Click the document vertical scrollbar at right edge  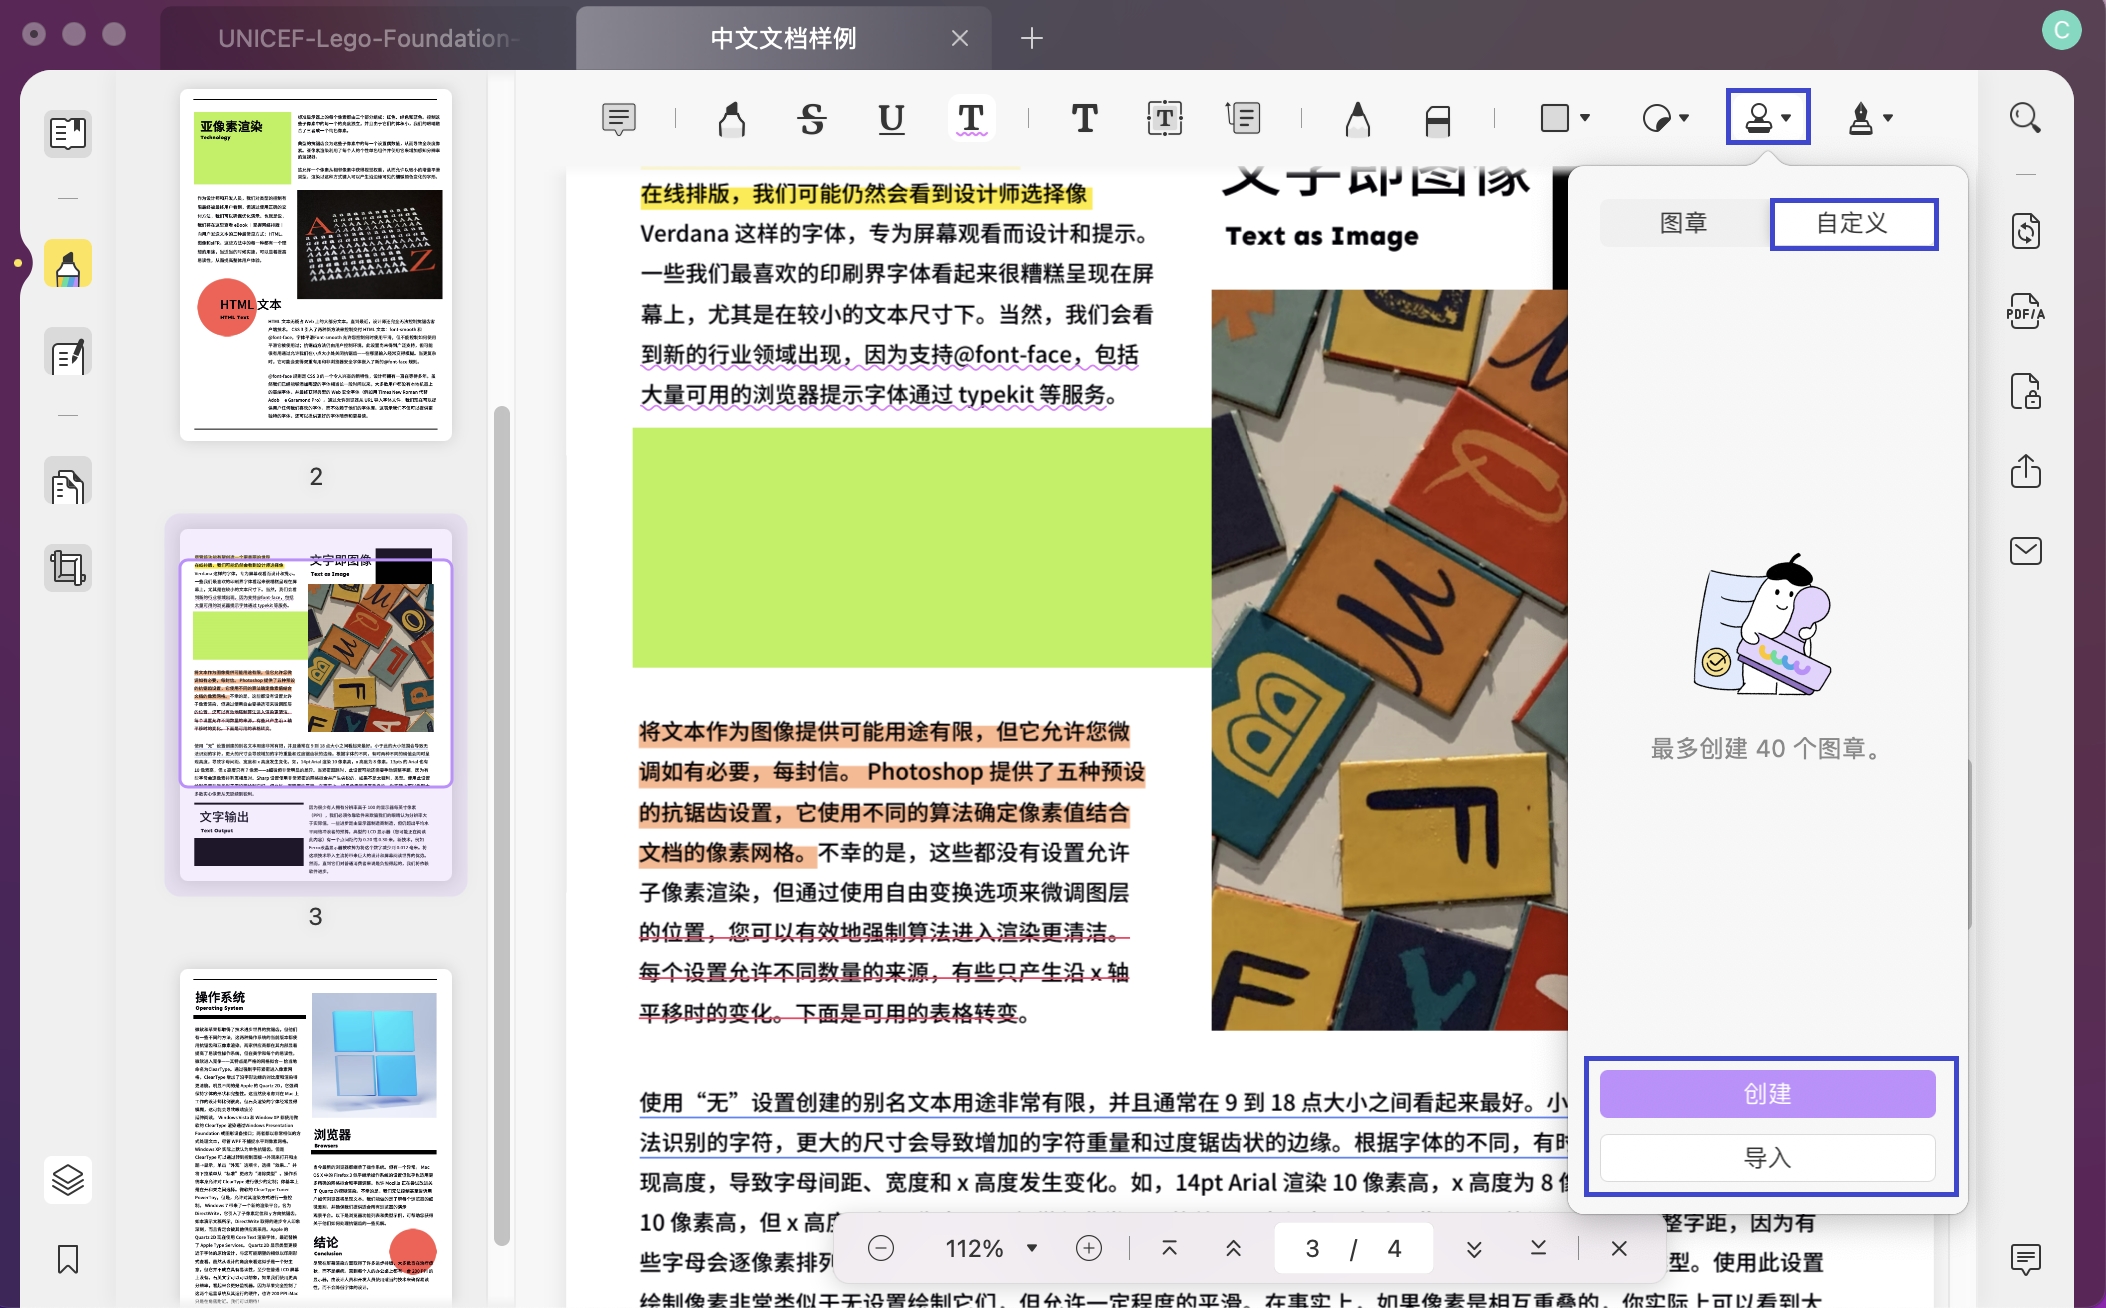point(1970,845)
